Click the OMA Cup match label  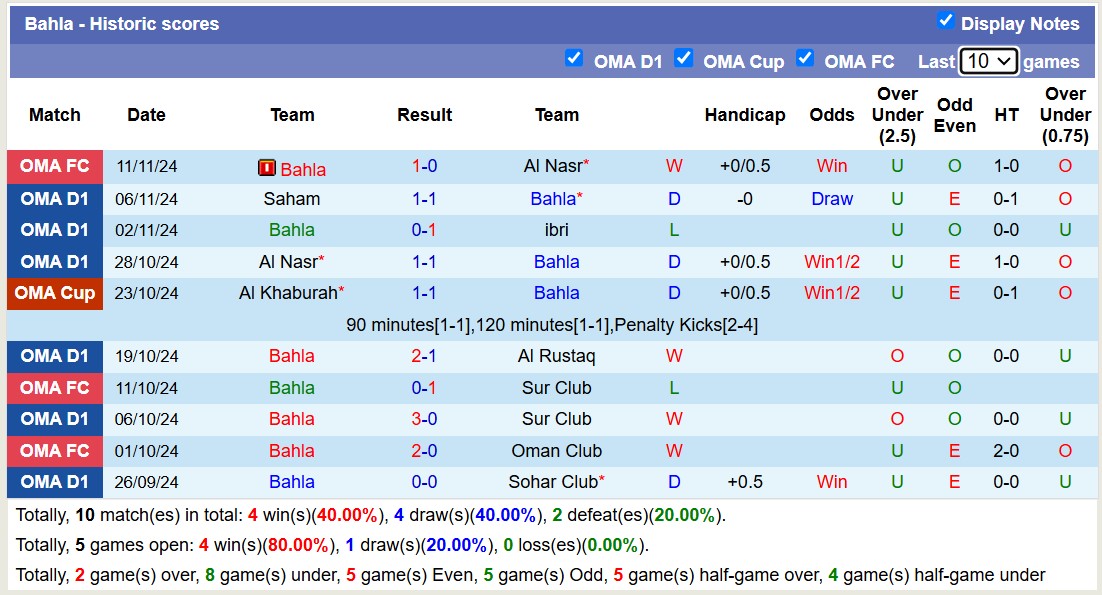[55, 293]
